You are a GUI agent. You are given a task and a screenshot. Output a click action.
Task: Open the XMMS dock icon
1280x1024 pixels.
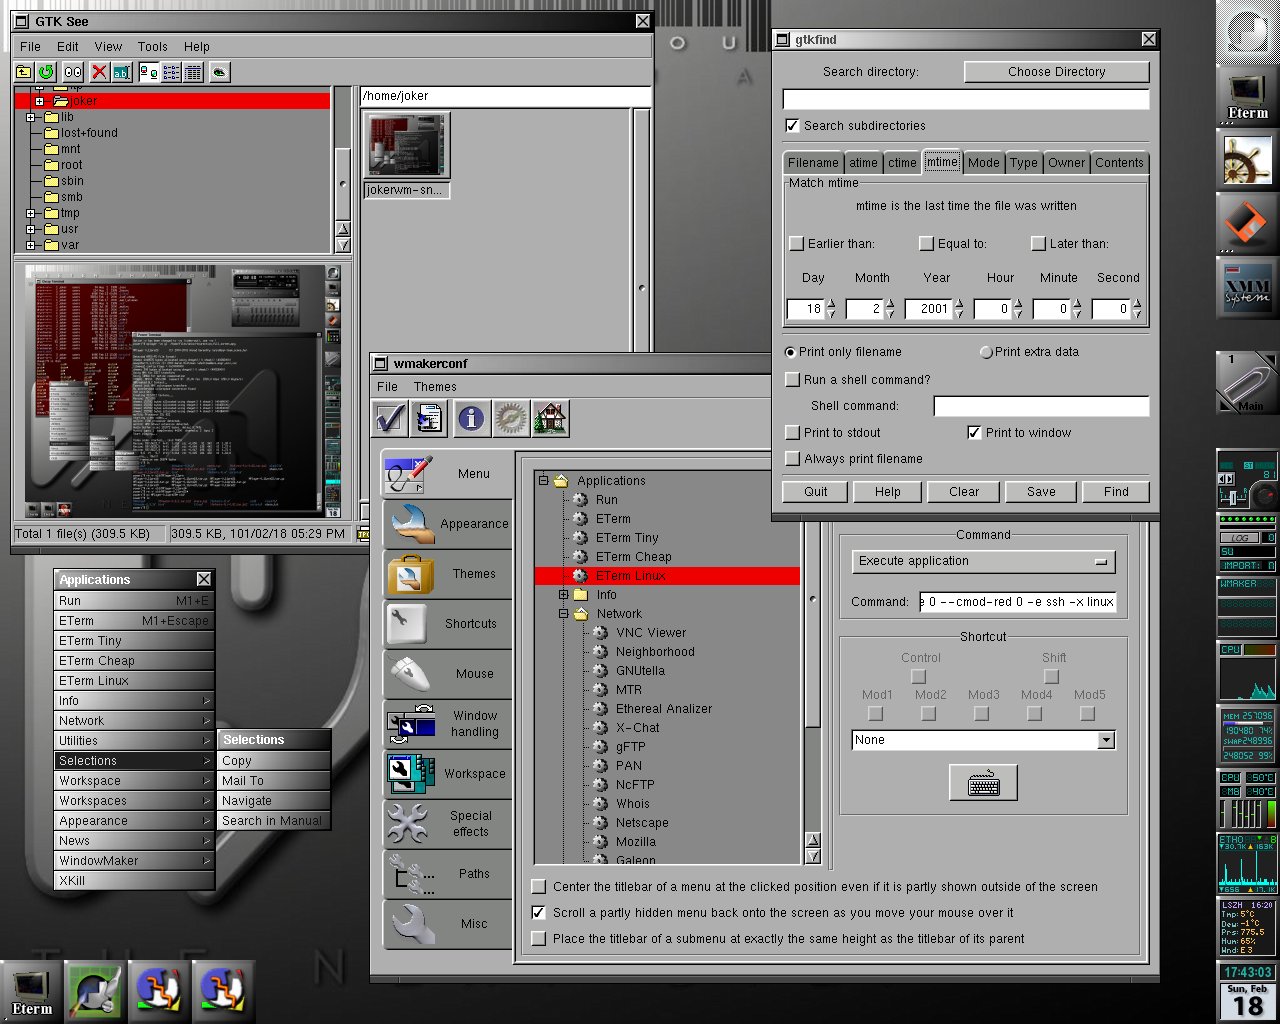1247,290
